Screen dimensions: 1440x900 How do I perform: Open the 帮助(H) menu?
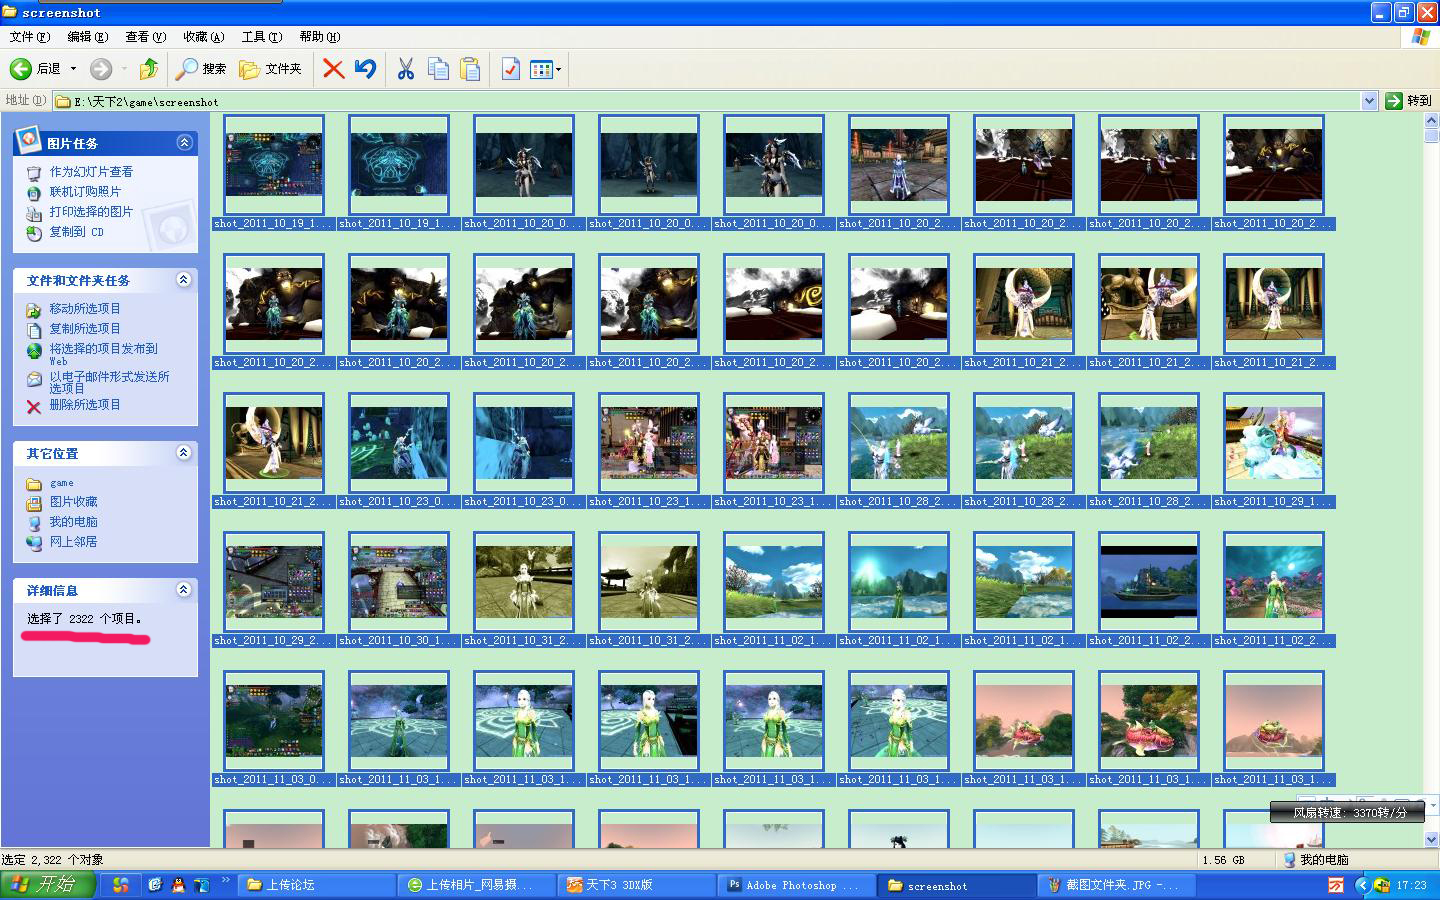319,37
